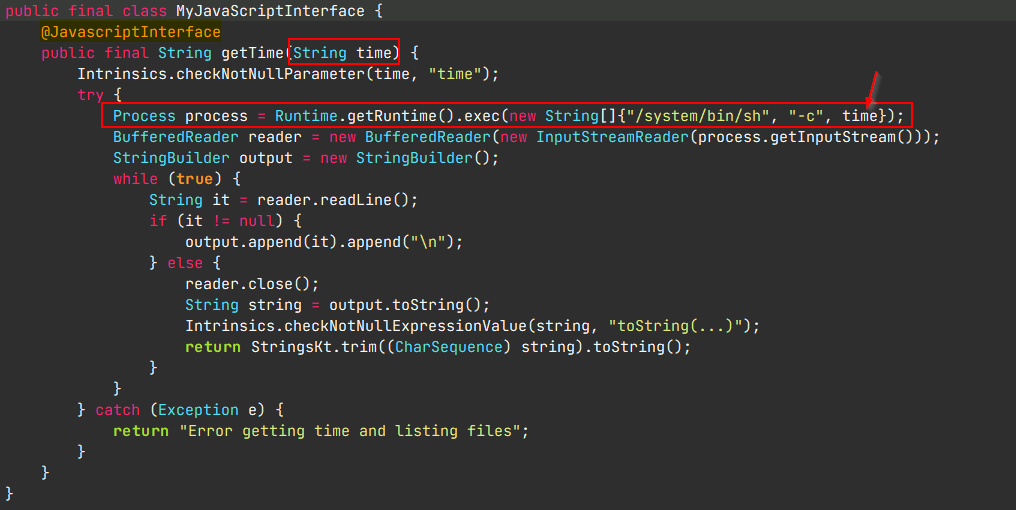The height and width of the screenshot is (510, 1016).
Task: Click the while keyword
Action: (135, 179)
